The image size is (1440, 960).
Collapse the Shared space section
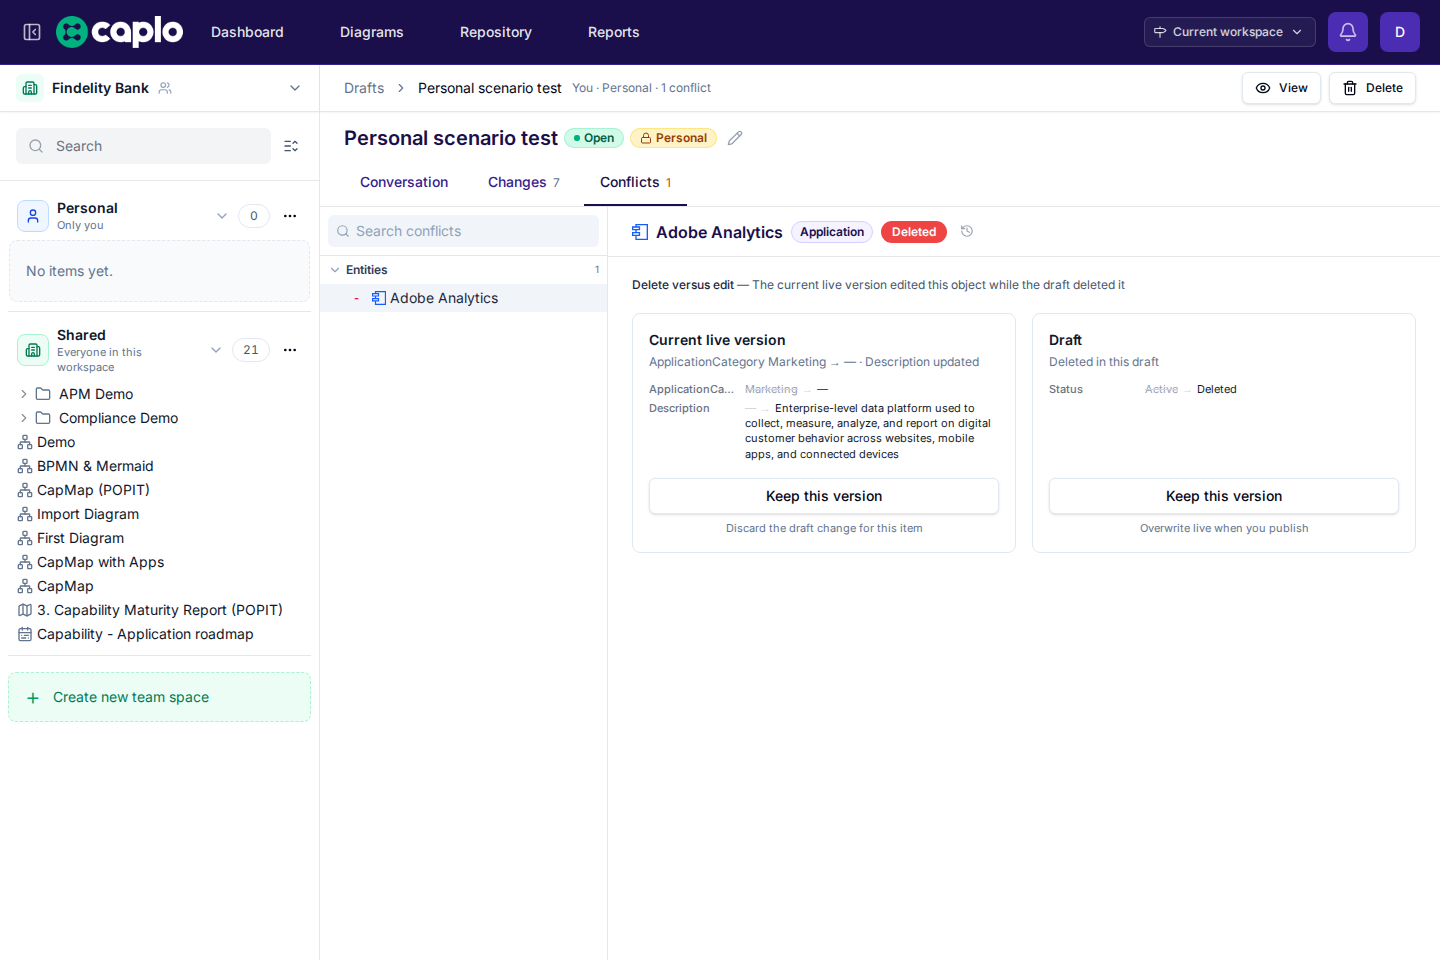point(216,350)
